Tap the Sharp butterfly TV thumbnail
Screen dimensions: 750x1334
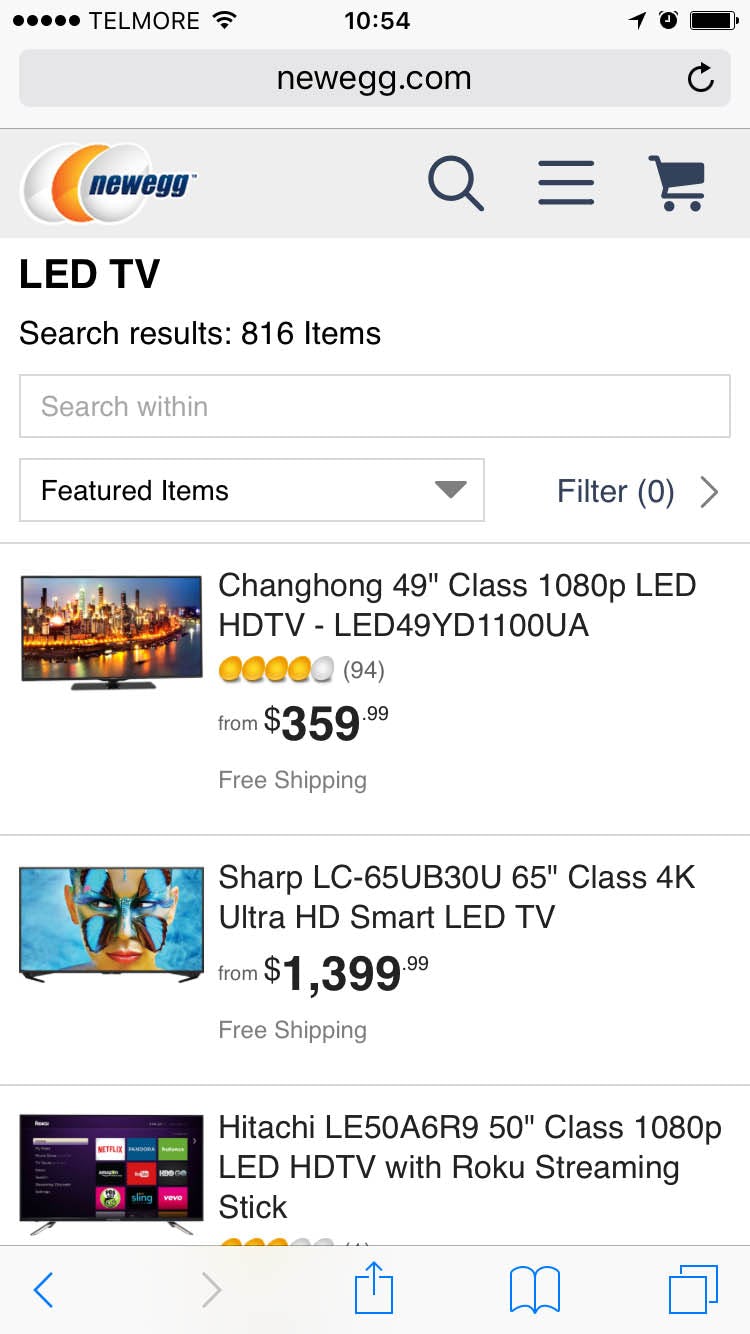point(111,924)
